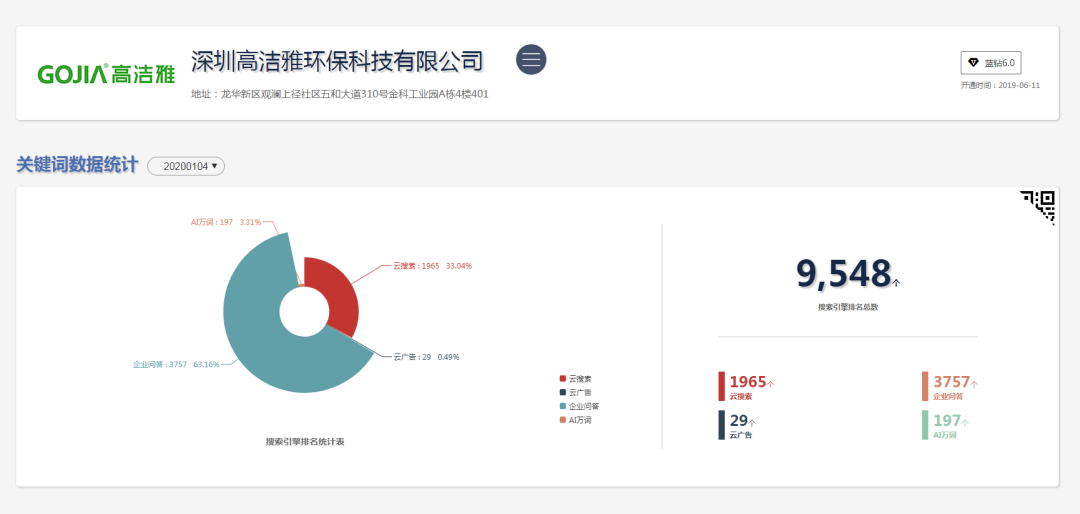Click the up arrow beside 197 AI万词 stat

click(x=966, y=423)
